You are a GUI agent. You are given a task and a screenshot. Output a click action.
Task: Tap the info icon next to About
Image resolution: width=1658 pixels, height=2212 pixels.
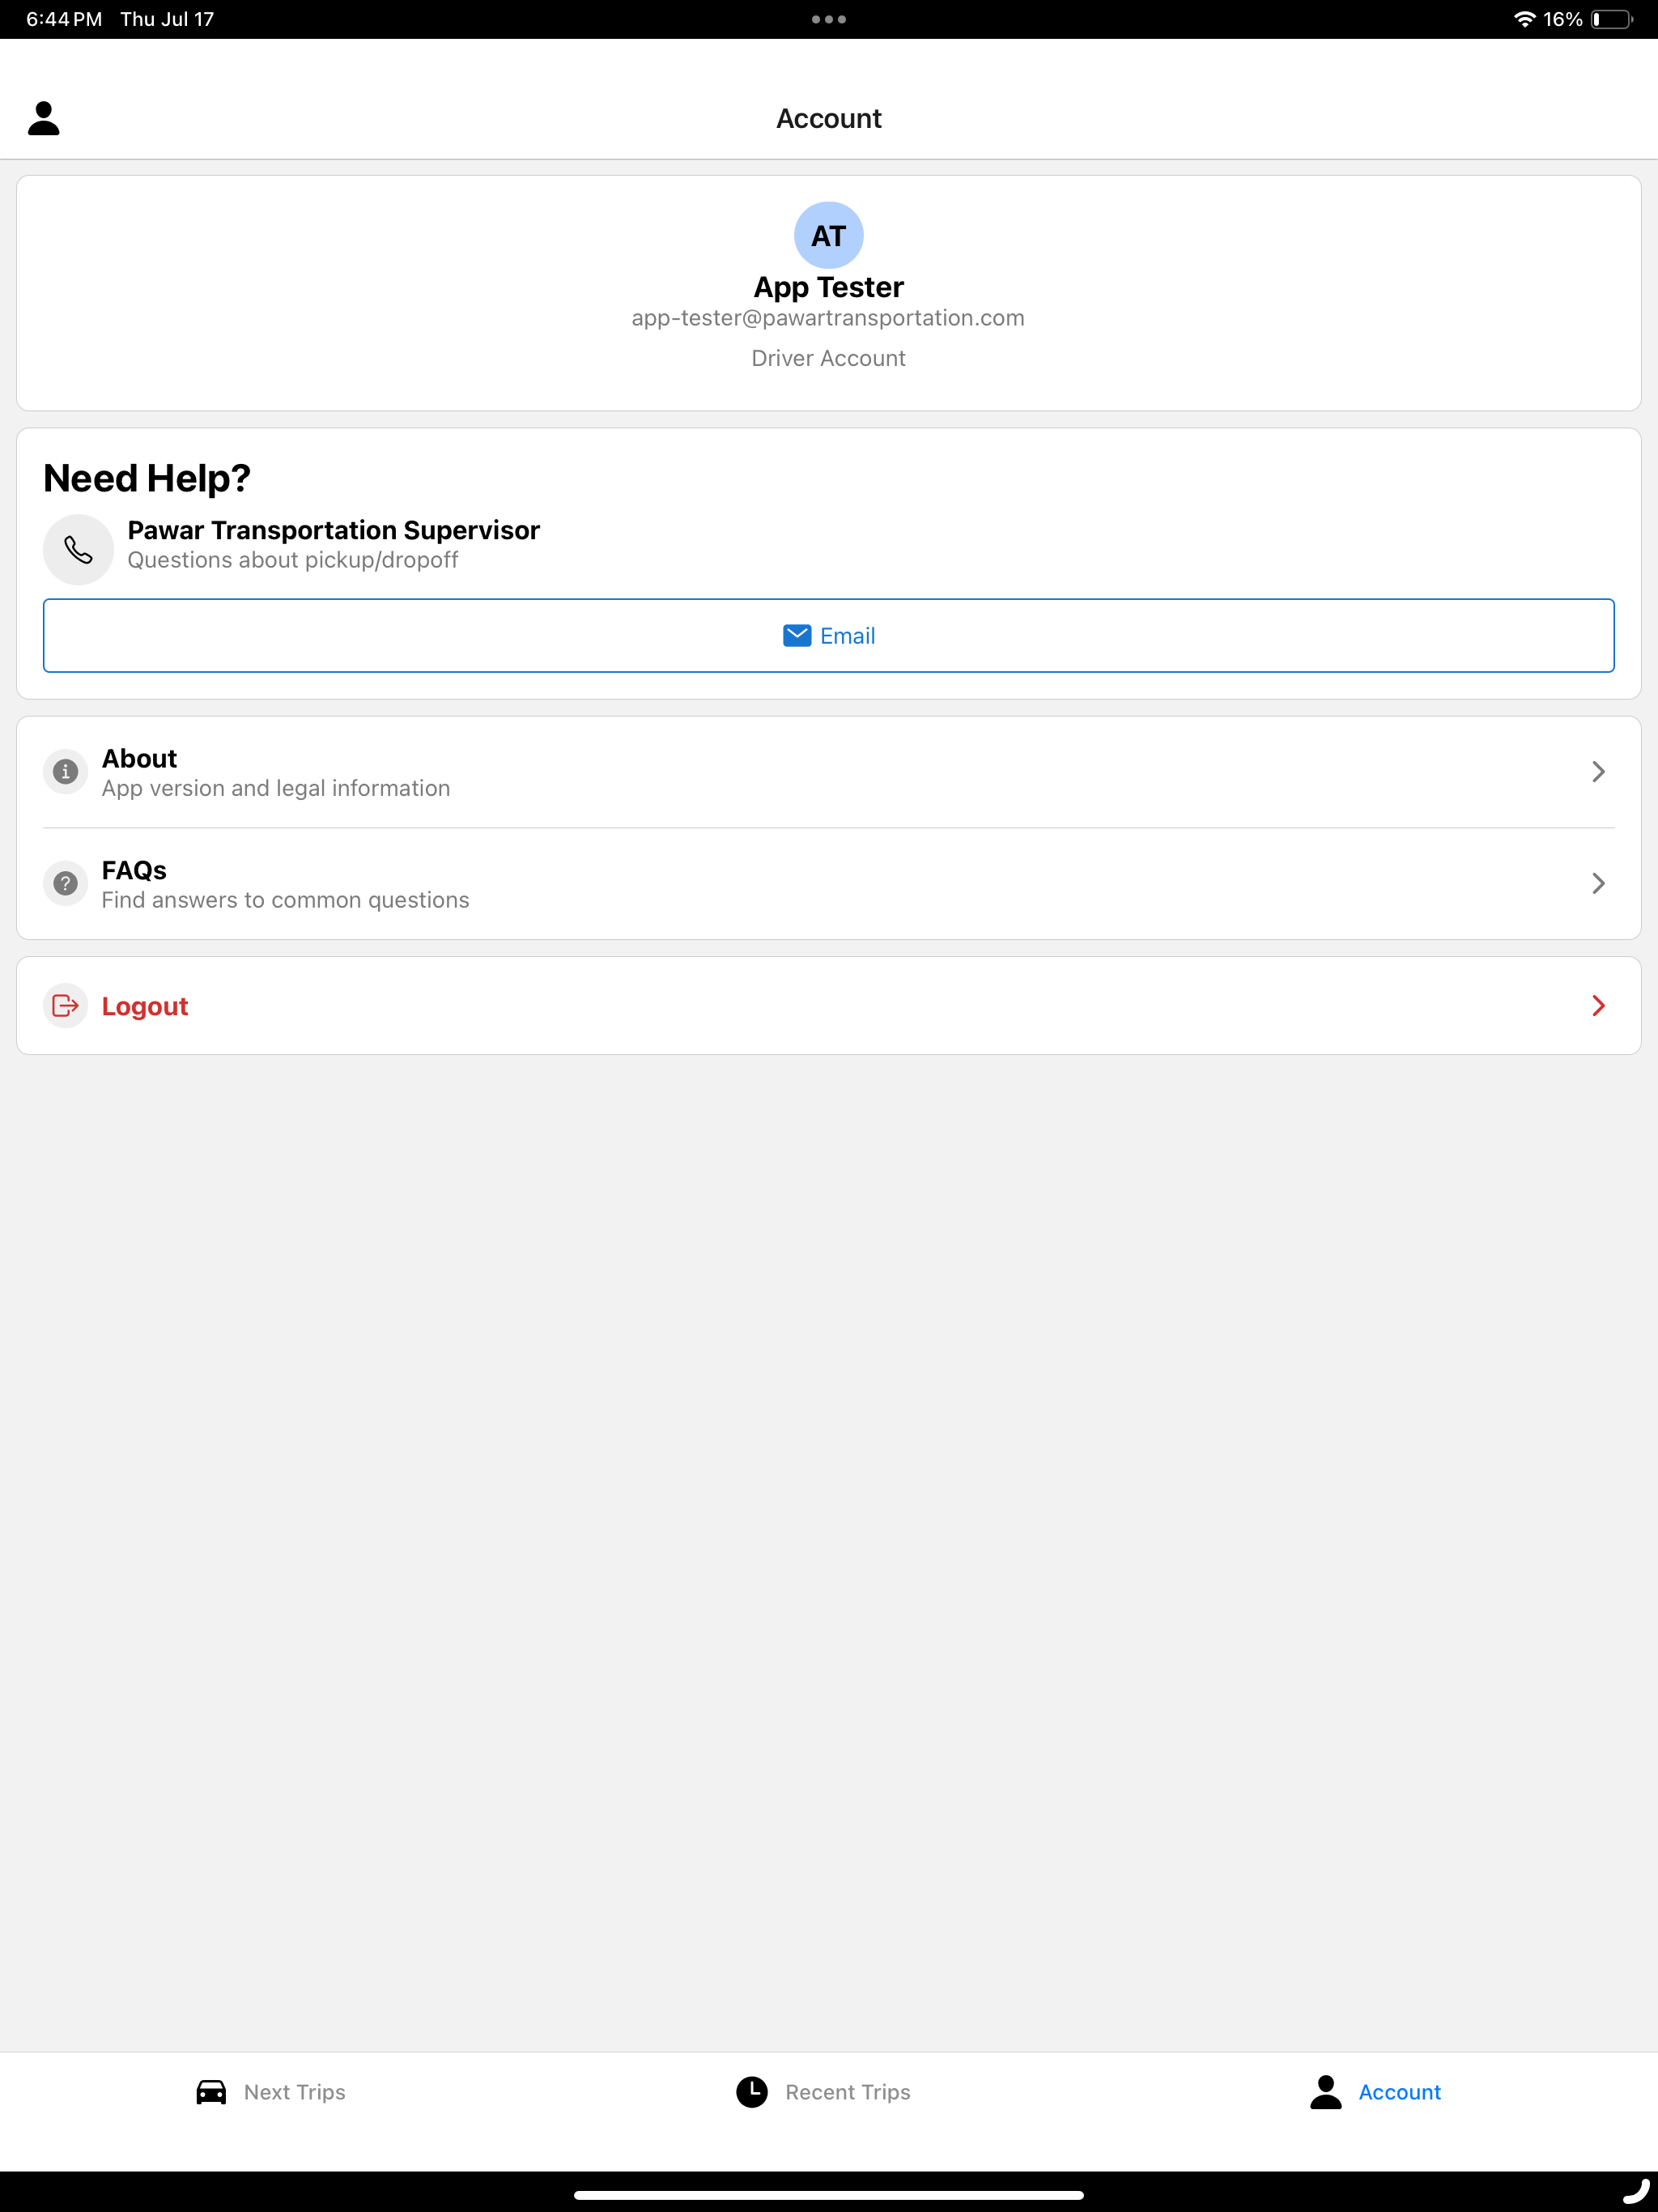tap(66, 772)
